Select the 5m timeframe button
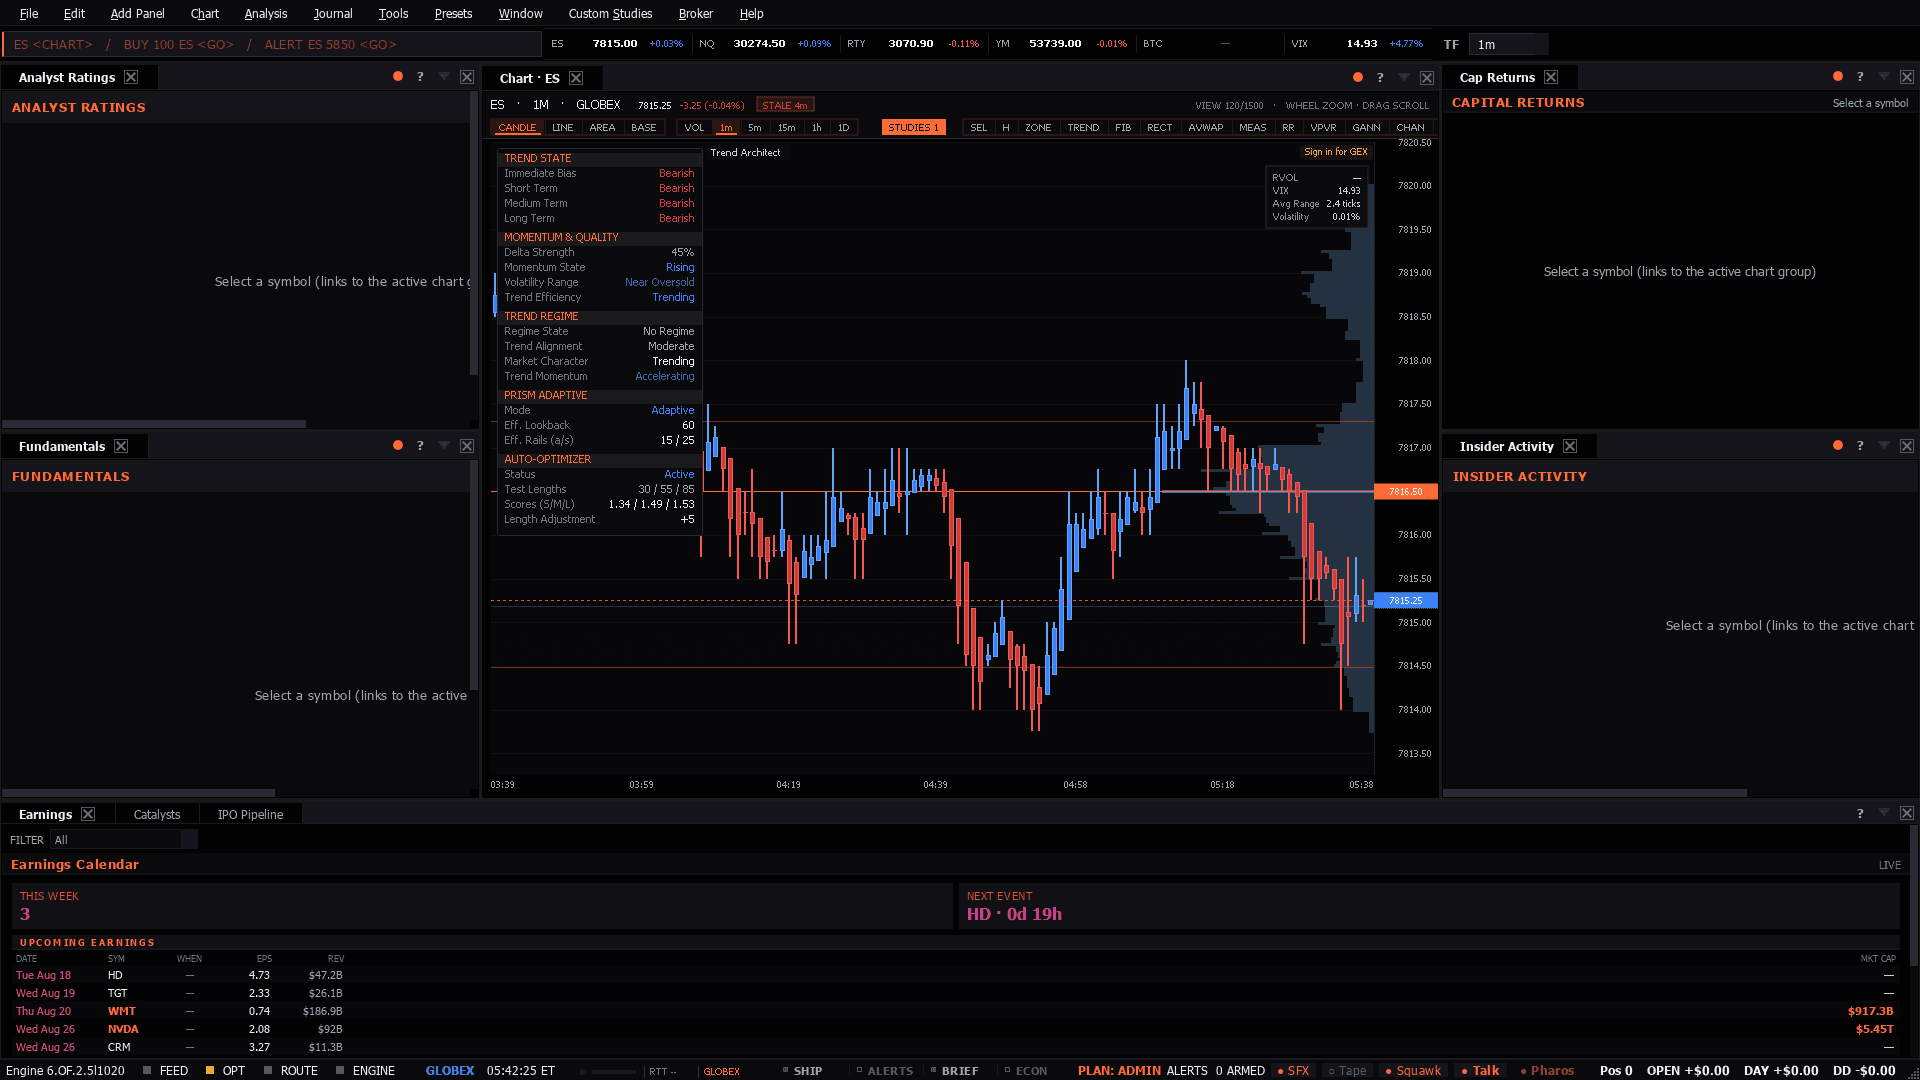 (x=755, y=128)
